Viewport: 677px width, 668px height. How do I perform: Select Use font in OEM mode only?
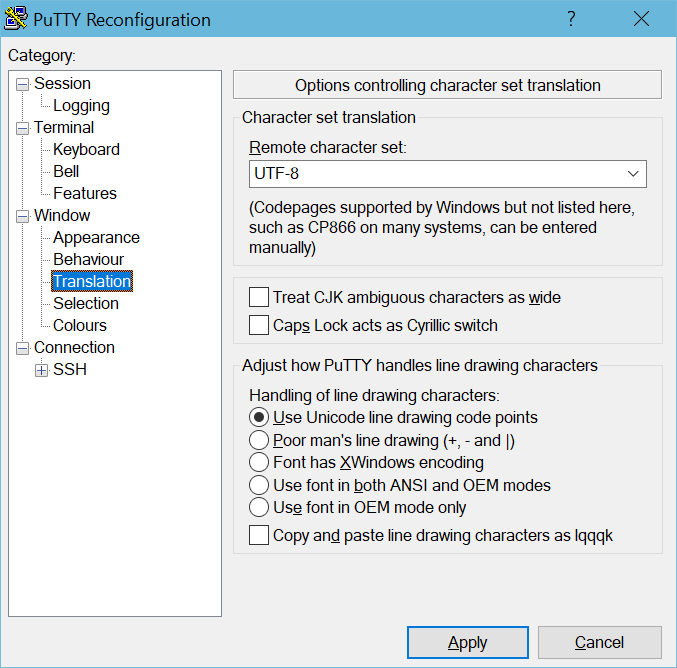tap(259, 507)
